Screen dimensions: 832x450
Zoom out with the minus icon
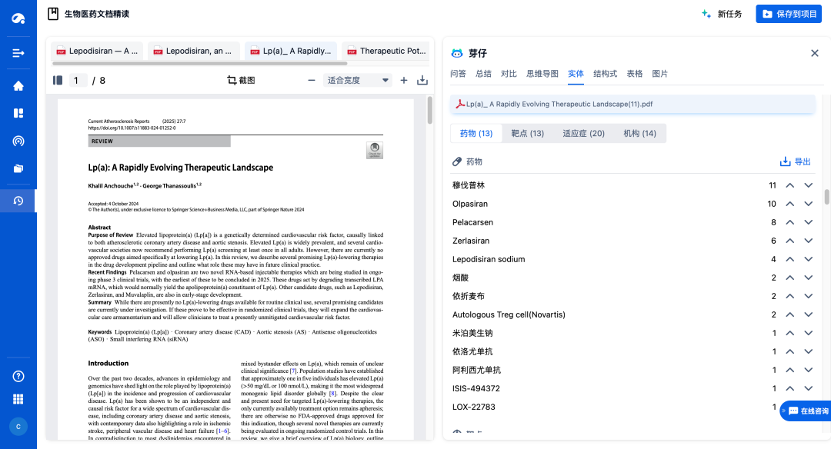pyautogui.click(x=311, y=80)
